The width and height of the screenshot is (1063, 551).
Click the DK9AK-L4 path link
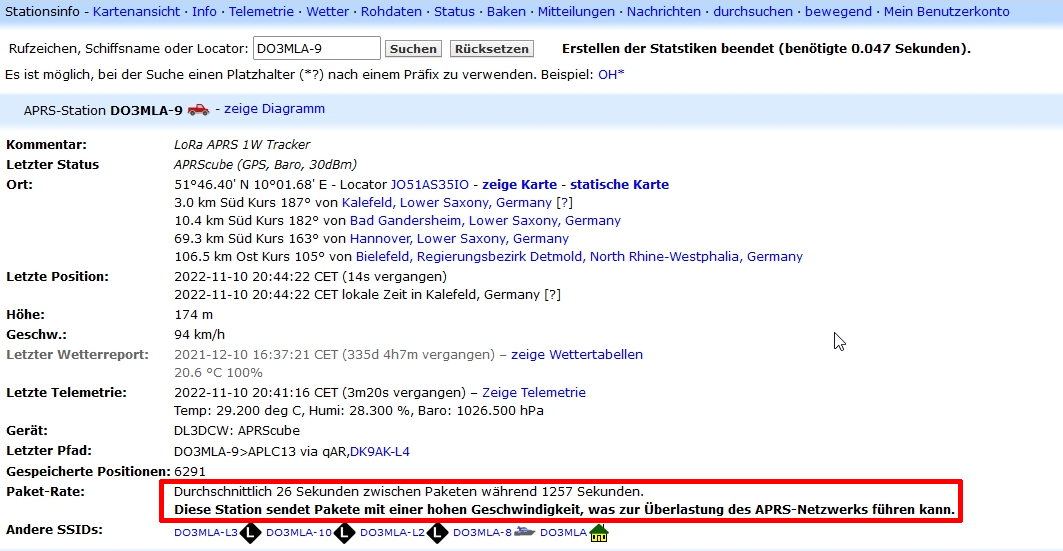pos(380,452)
